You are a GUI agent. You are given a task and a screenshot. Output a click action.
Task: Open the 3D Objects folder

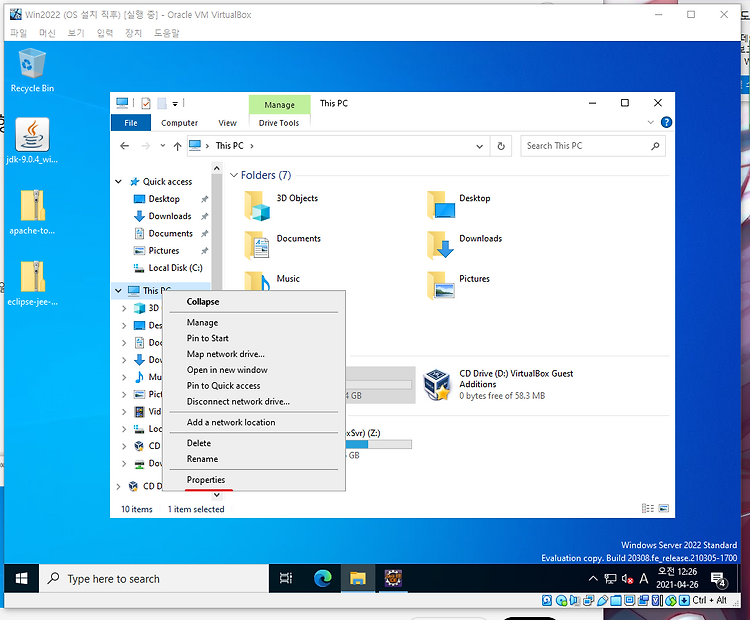point(281,206)
